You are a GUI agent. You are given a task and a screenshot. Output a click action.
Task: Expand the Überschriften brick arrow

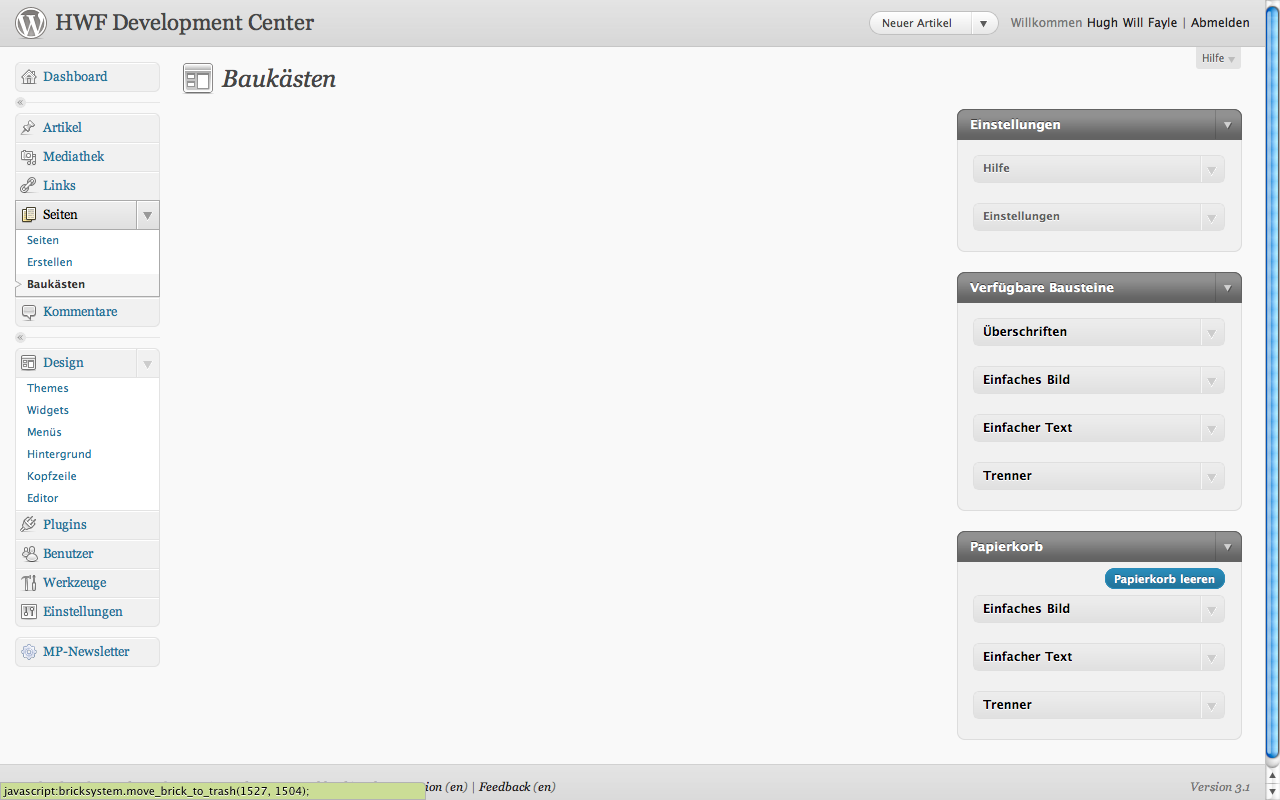point(1211,332)
